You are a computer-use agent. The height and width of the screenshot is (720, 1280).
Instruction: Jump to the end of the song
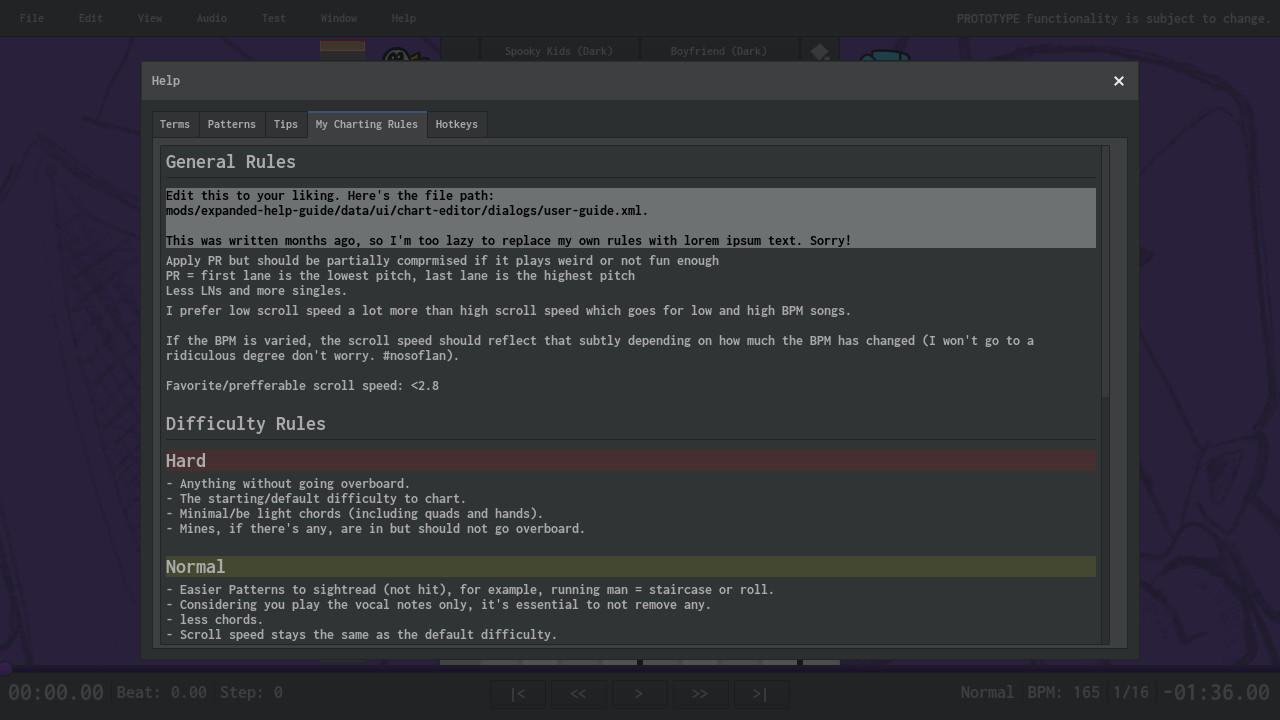click(760, 693)
